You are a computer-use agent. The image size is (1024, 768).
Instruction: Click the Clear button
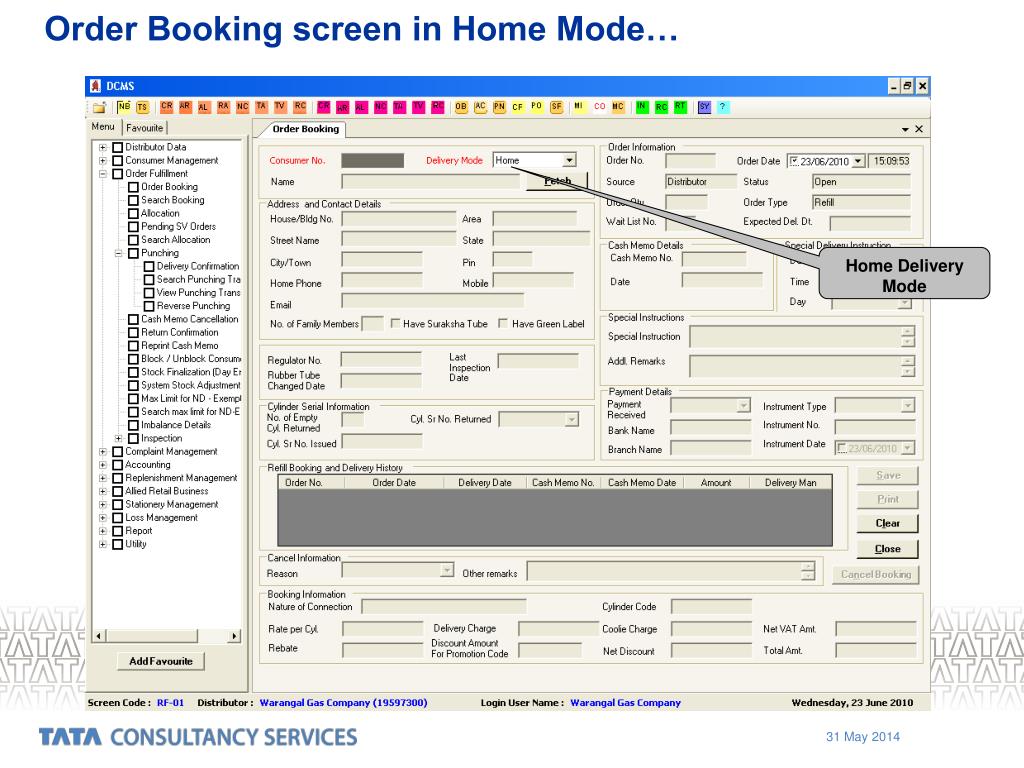click(x=888, y=523)
